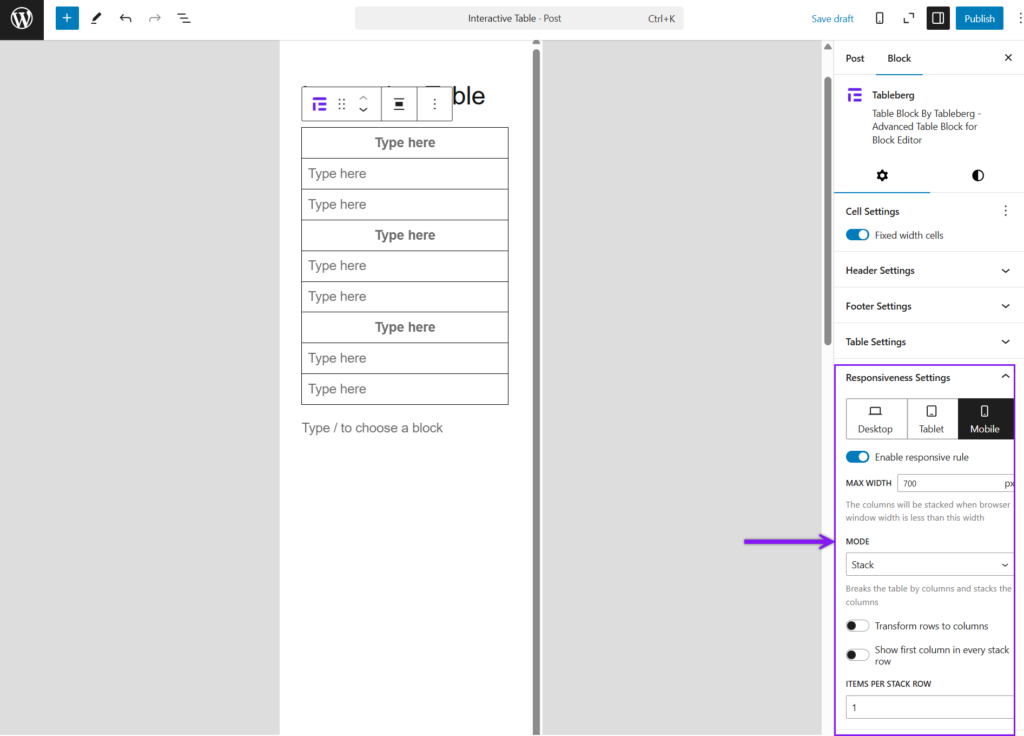
Task: Click the Tableberg block icon in toolbar
Action: 320,104
